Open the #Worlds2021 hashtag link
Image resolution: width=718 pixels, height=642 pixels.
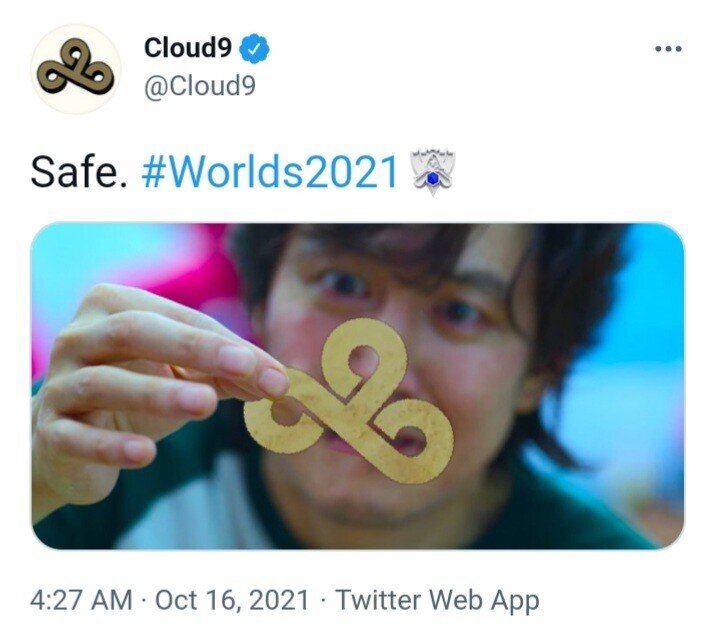269,173
